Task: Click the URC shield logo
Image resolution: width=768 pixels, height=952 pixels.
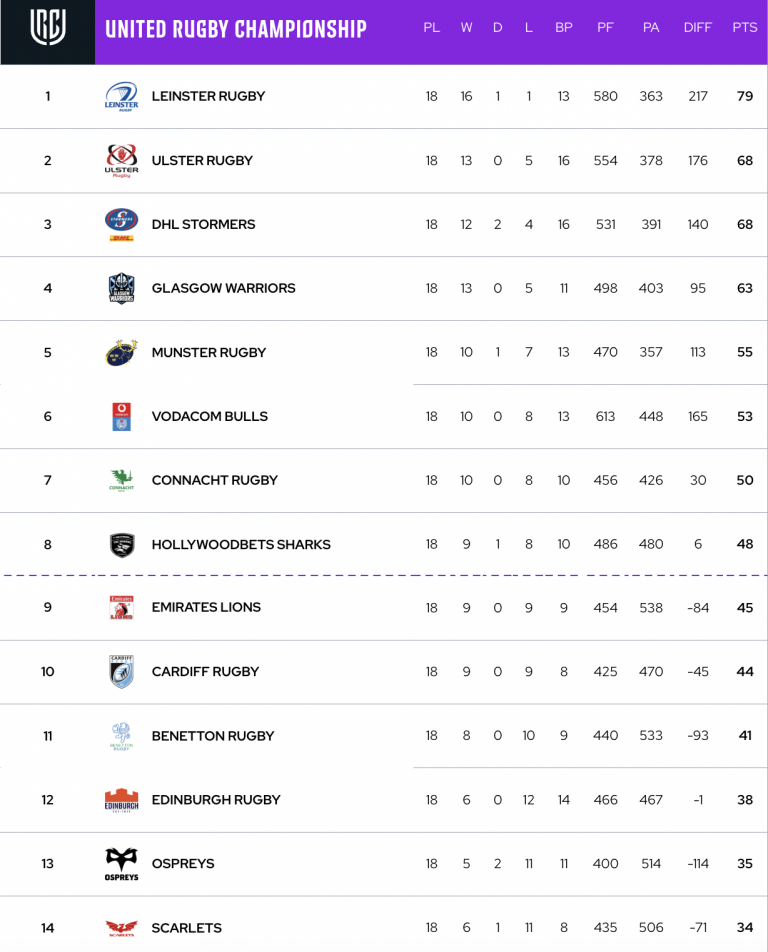Action: click(48, 27)
